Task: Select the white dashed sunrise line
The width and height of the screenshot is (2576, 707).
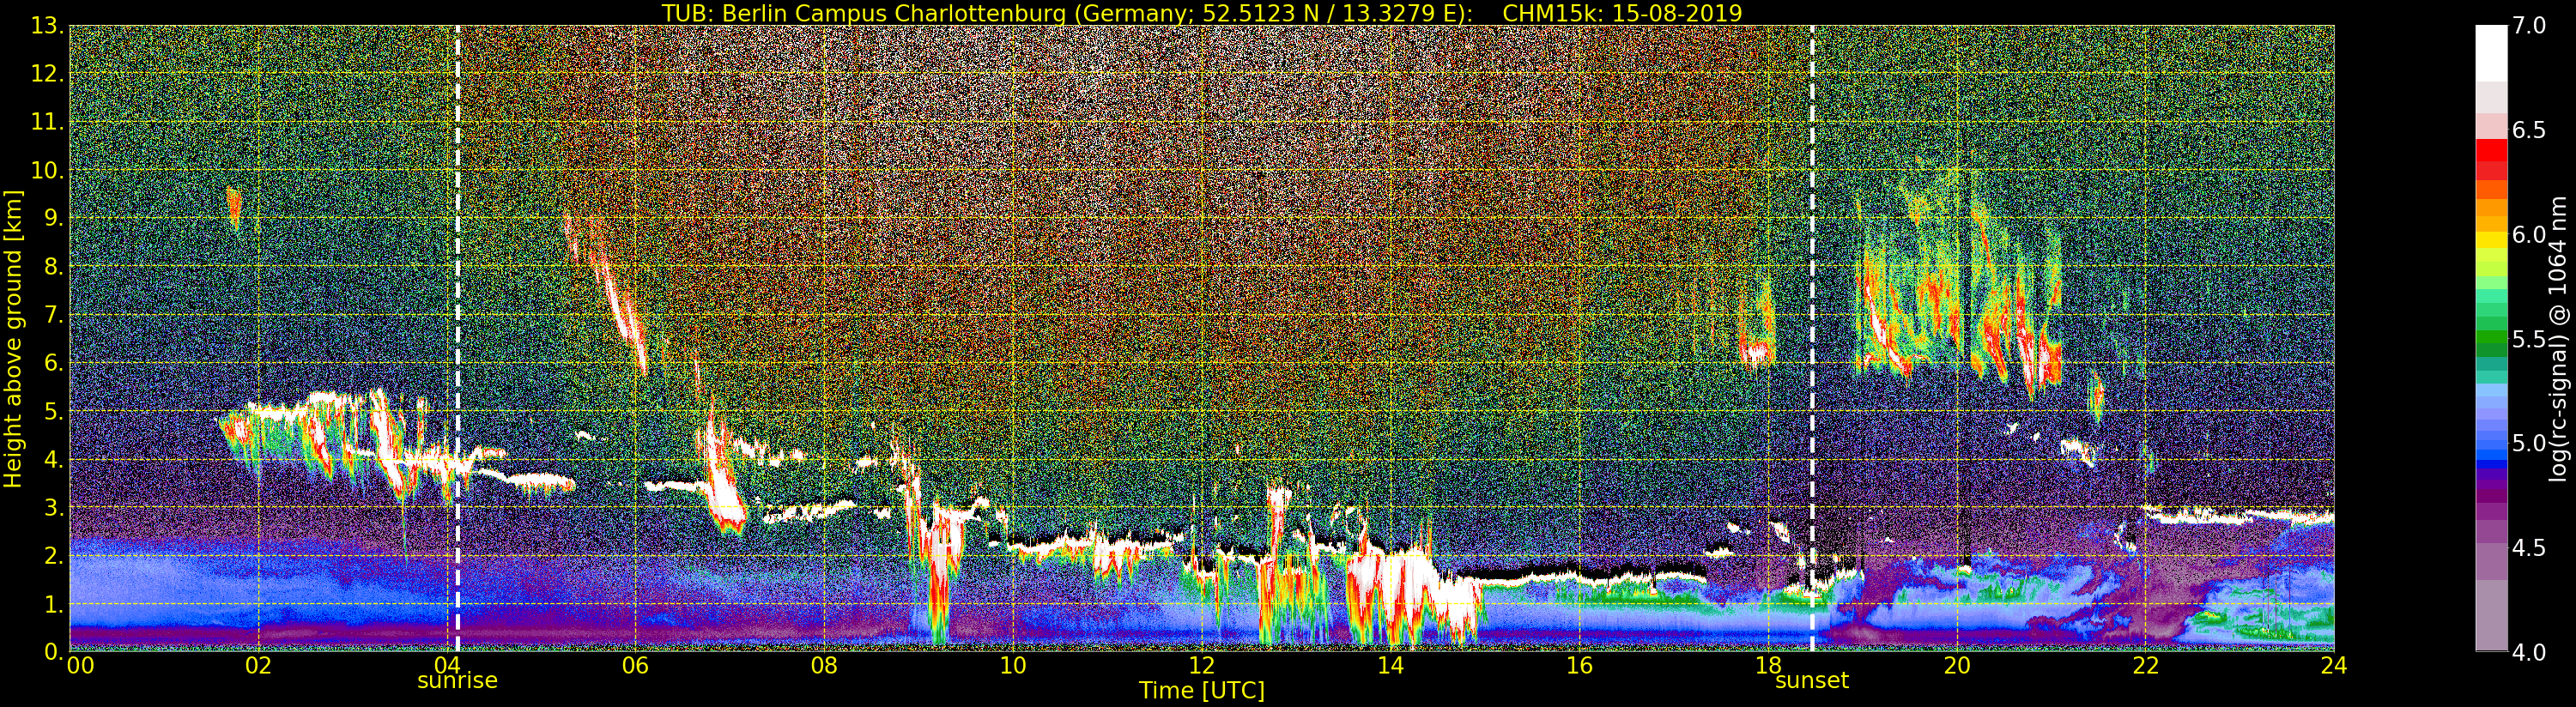Action: tap(457, 338)
